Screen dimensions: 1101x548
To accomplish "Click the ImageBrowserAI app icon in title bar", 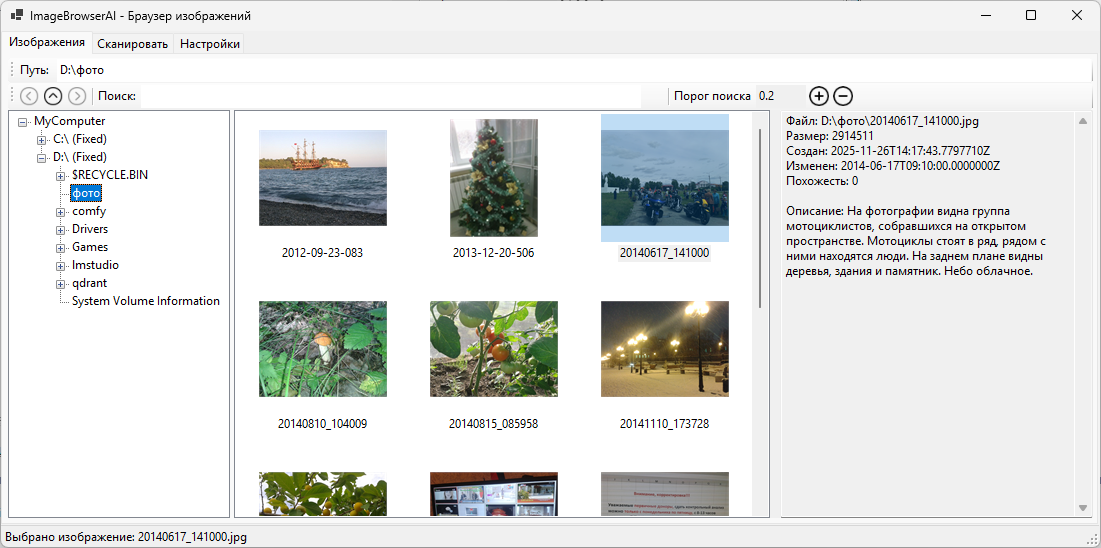I will pyautogui.click(x=16, y=16).
